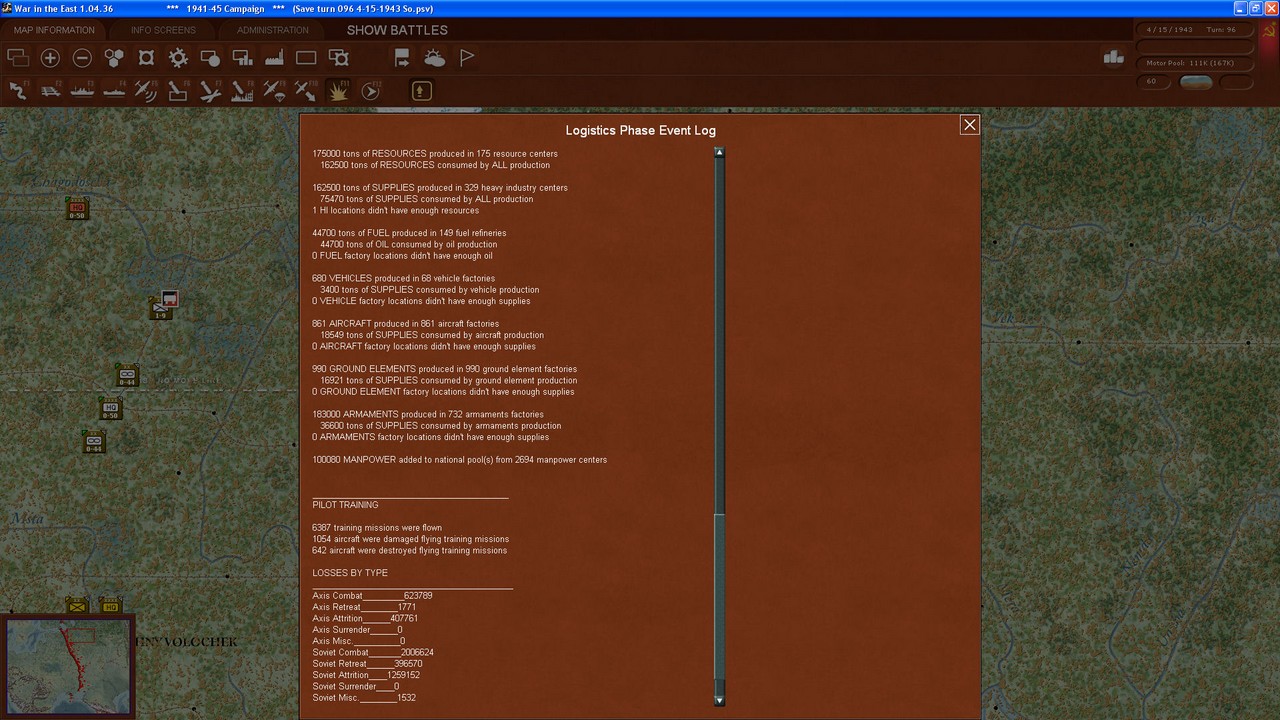Click the boxed up-arrow icon

[422, 91]
